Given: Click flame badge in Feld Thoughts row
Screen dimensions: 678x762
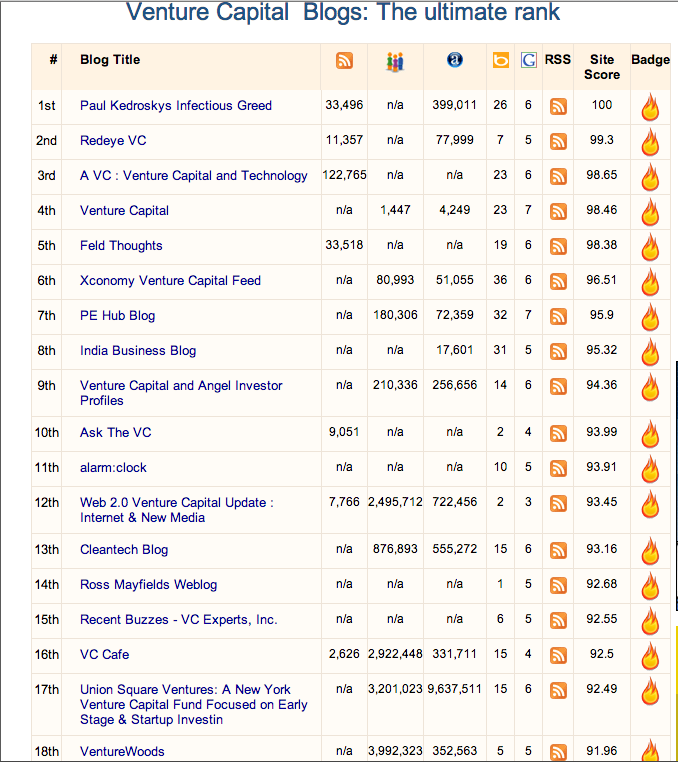Looking at the screenshot, I should (x=650, y=247).
